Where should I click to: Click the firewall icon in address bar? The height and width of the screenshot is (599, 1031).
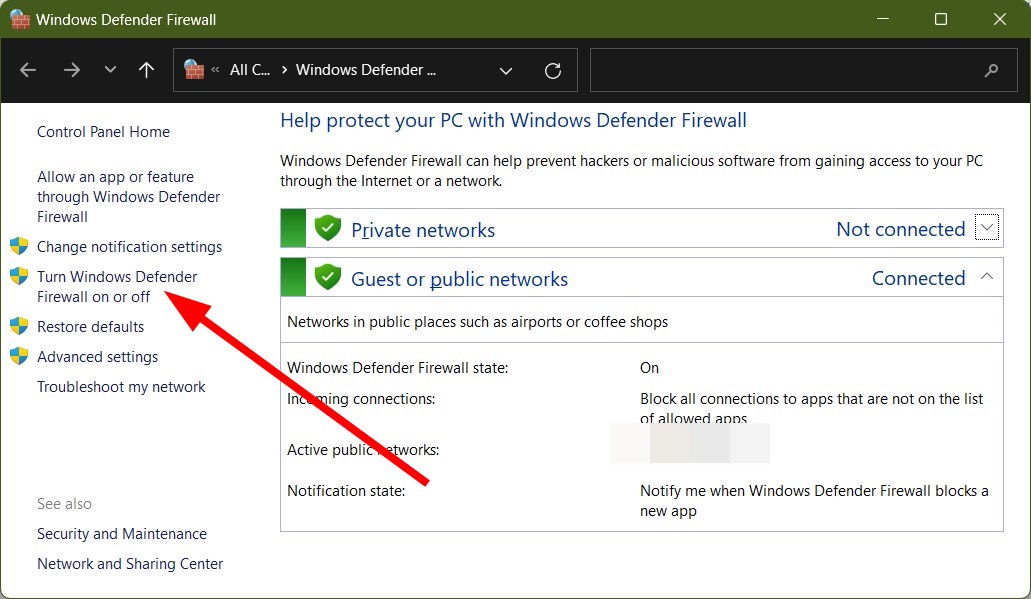coord(194,70)
